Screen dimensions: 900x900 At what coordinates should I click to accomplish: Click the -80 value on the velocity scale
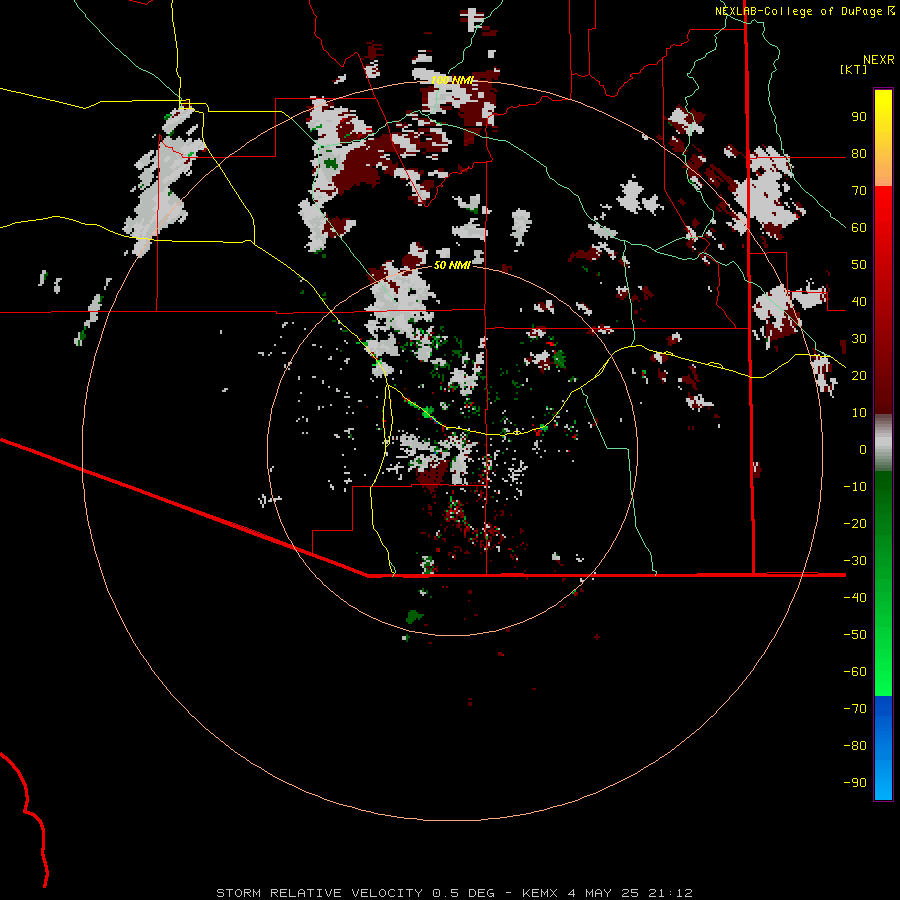[855, 746]
